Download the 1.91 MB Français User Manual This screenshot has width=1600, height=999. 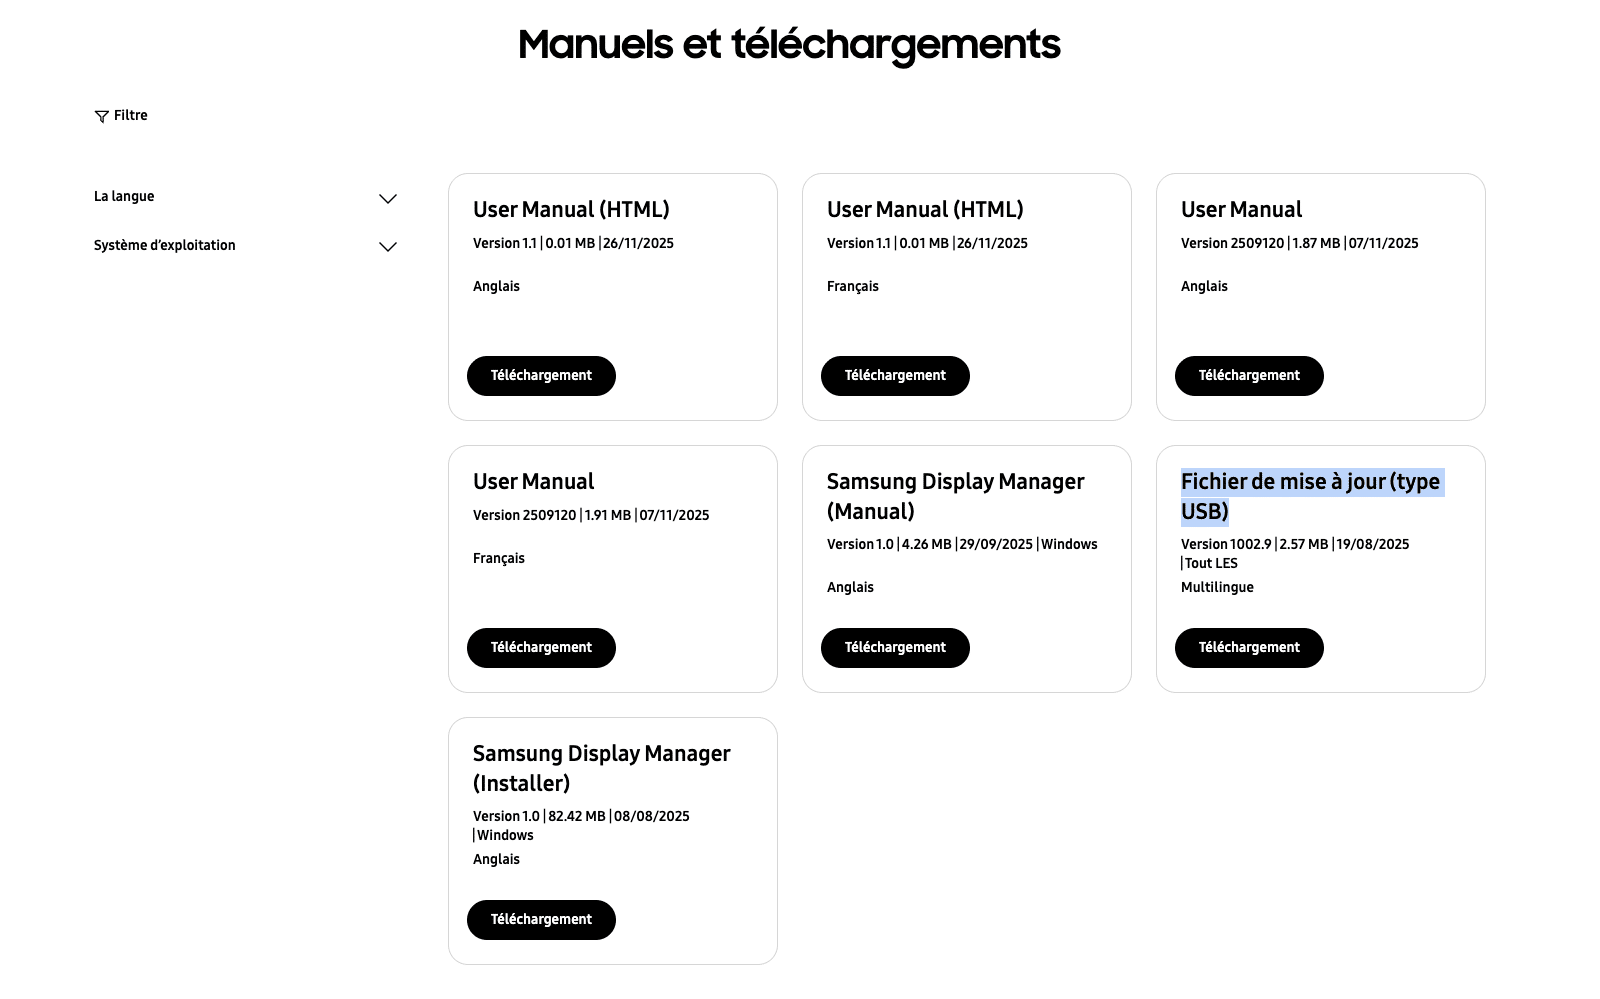point(541,648)
